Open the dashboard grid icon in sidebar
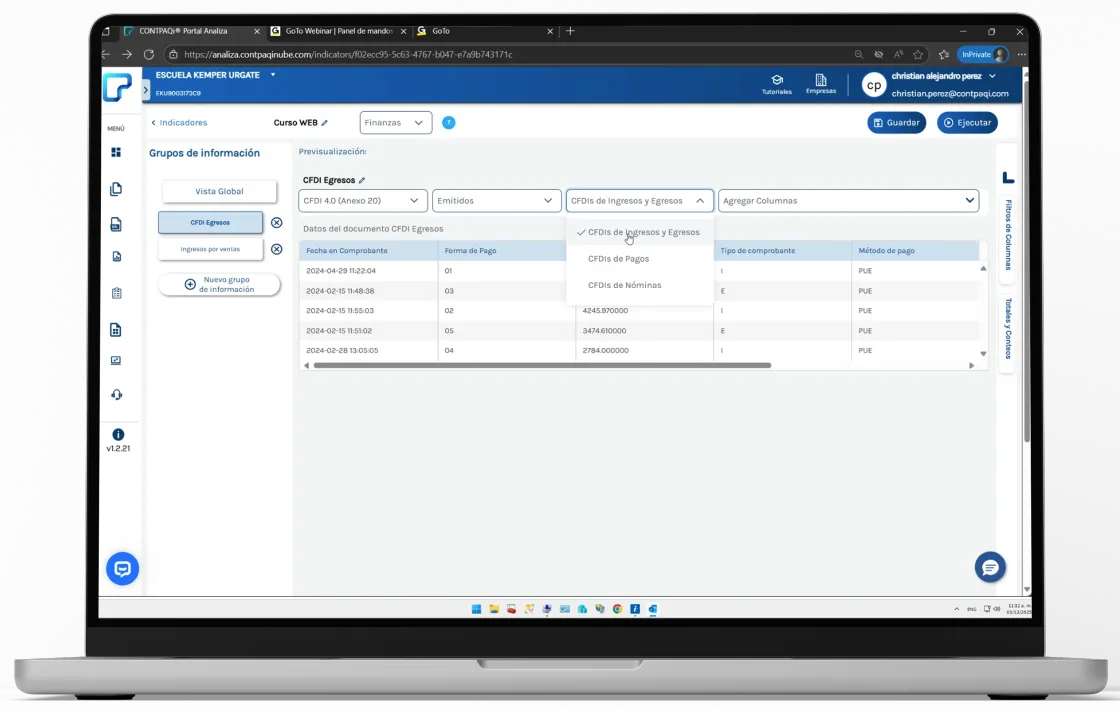Image resolution: width=1120 pixels, height=713 pixels. (116, 152)
